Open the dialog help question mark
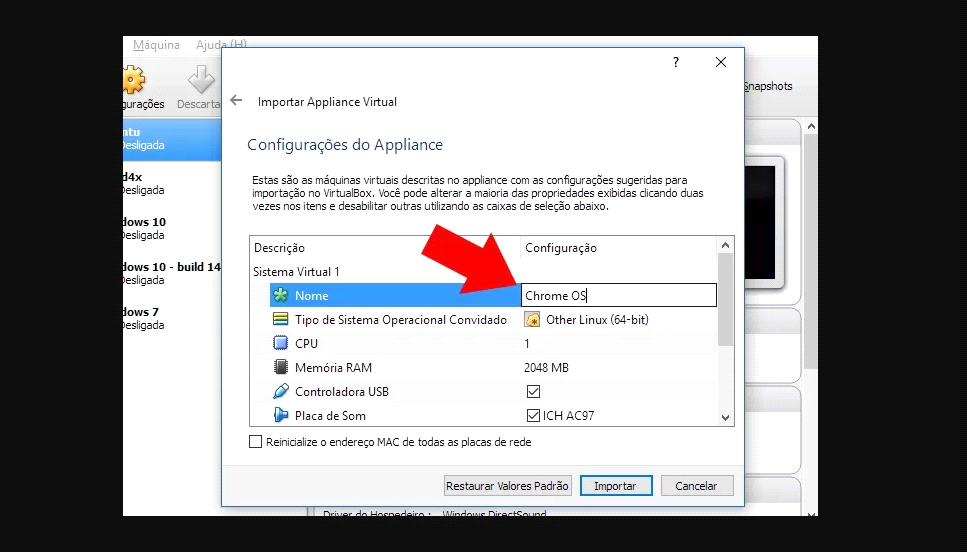The image size is (967, 552). point(676,62)
